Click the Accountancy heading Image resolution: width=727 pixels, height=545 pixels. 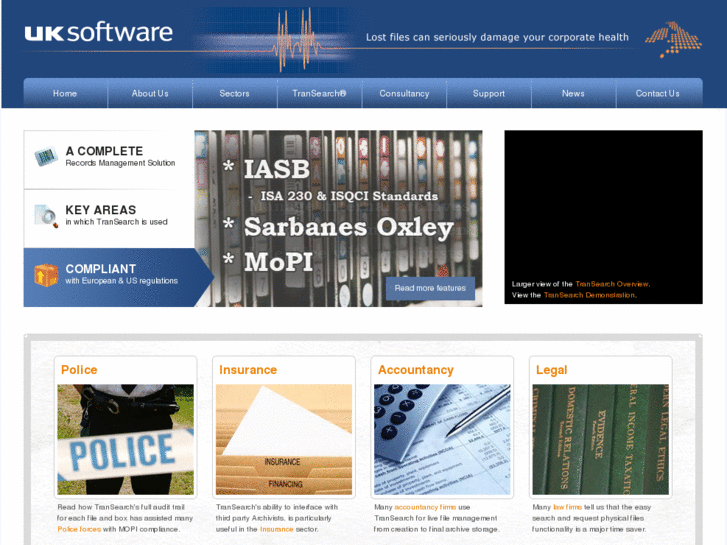[415, 370]
